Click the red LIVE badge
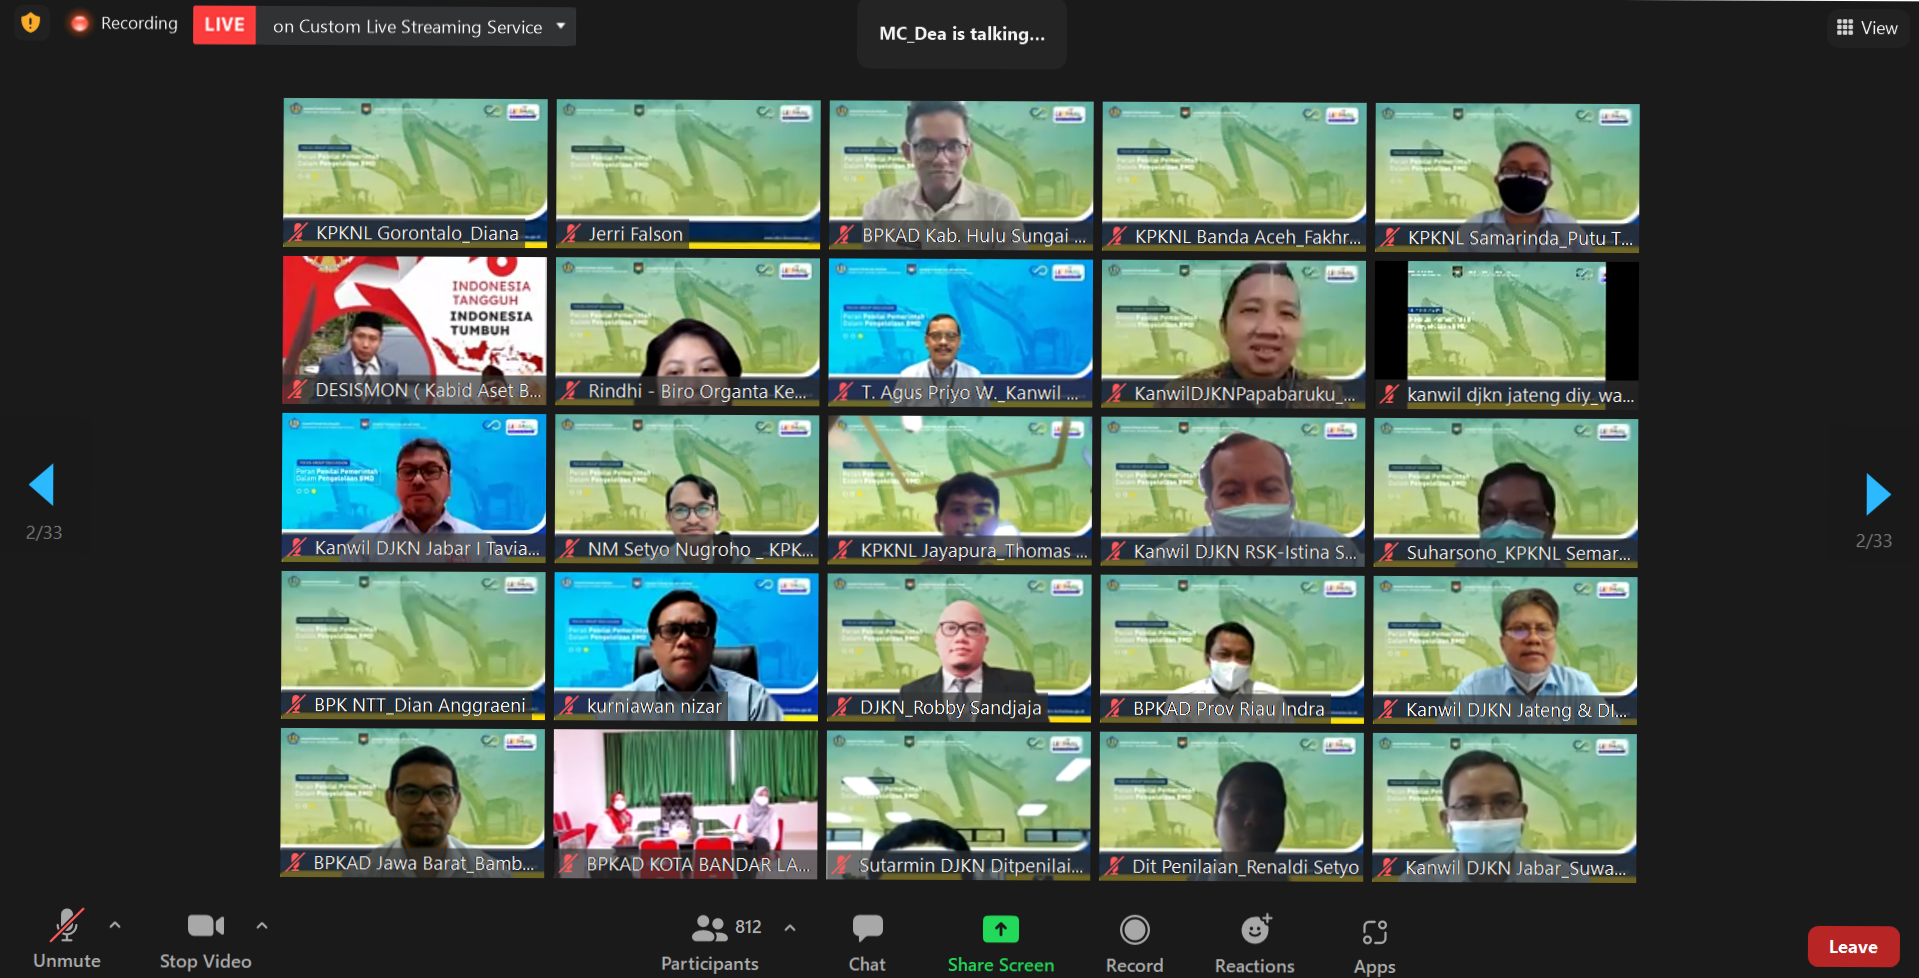Viewport: 1919px width, 978px height. tap(224, 25)
